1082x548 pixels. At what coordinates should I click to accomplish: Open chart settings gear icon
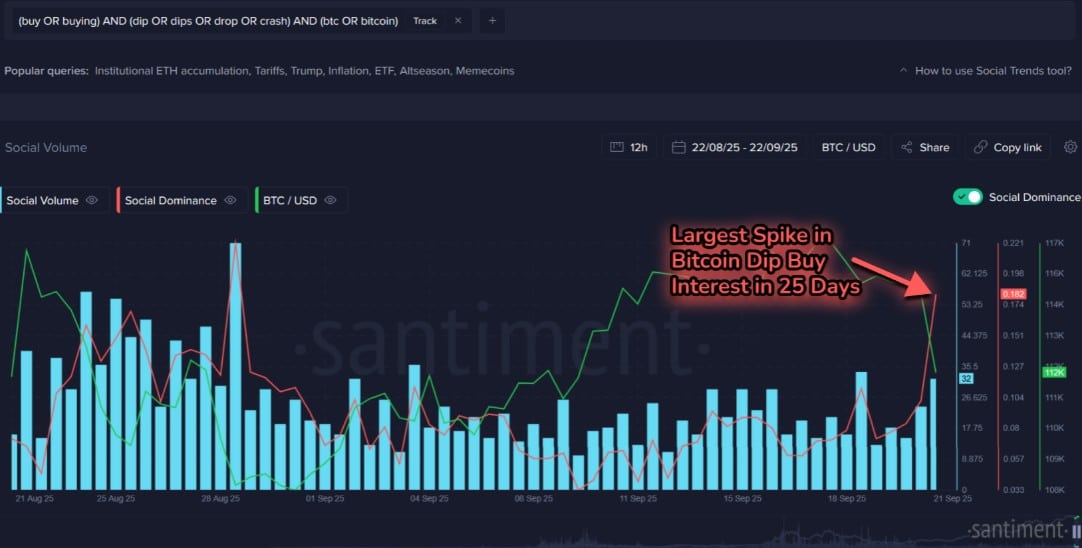(x=1070, y=147)
